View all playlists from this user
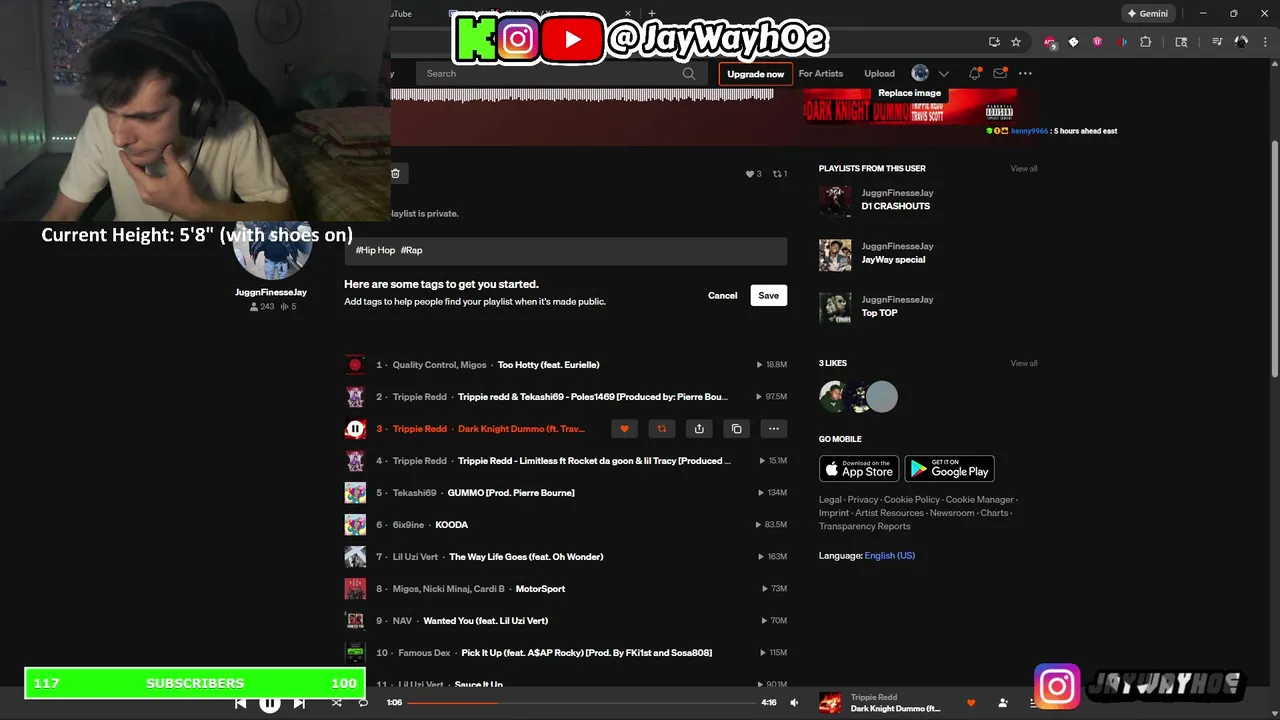Screen dimensions: 1280x720 point(1024,169)
